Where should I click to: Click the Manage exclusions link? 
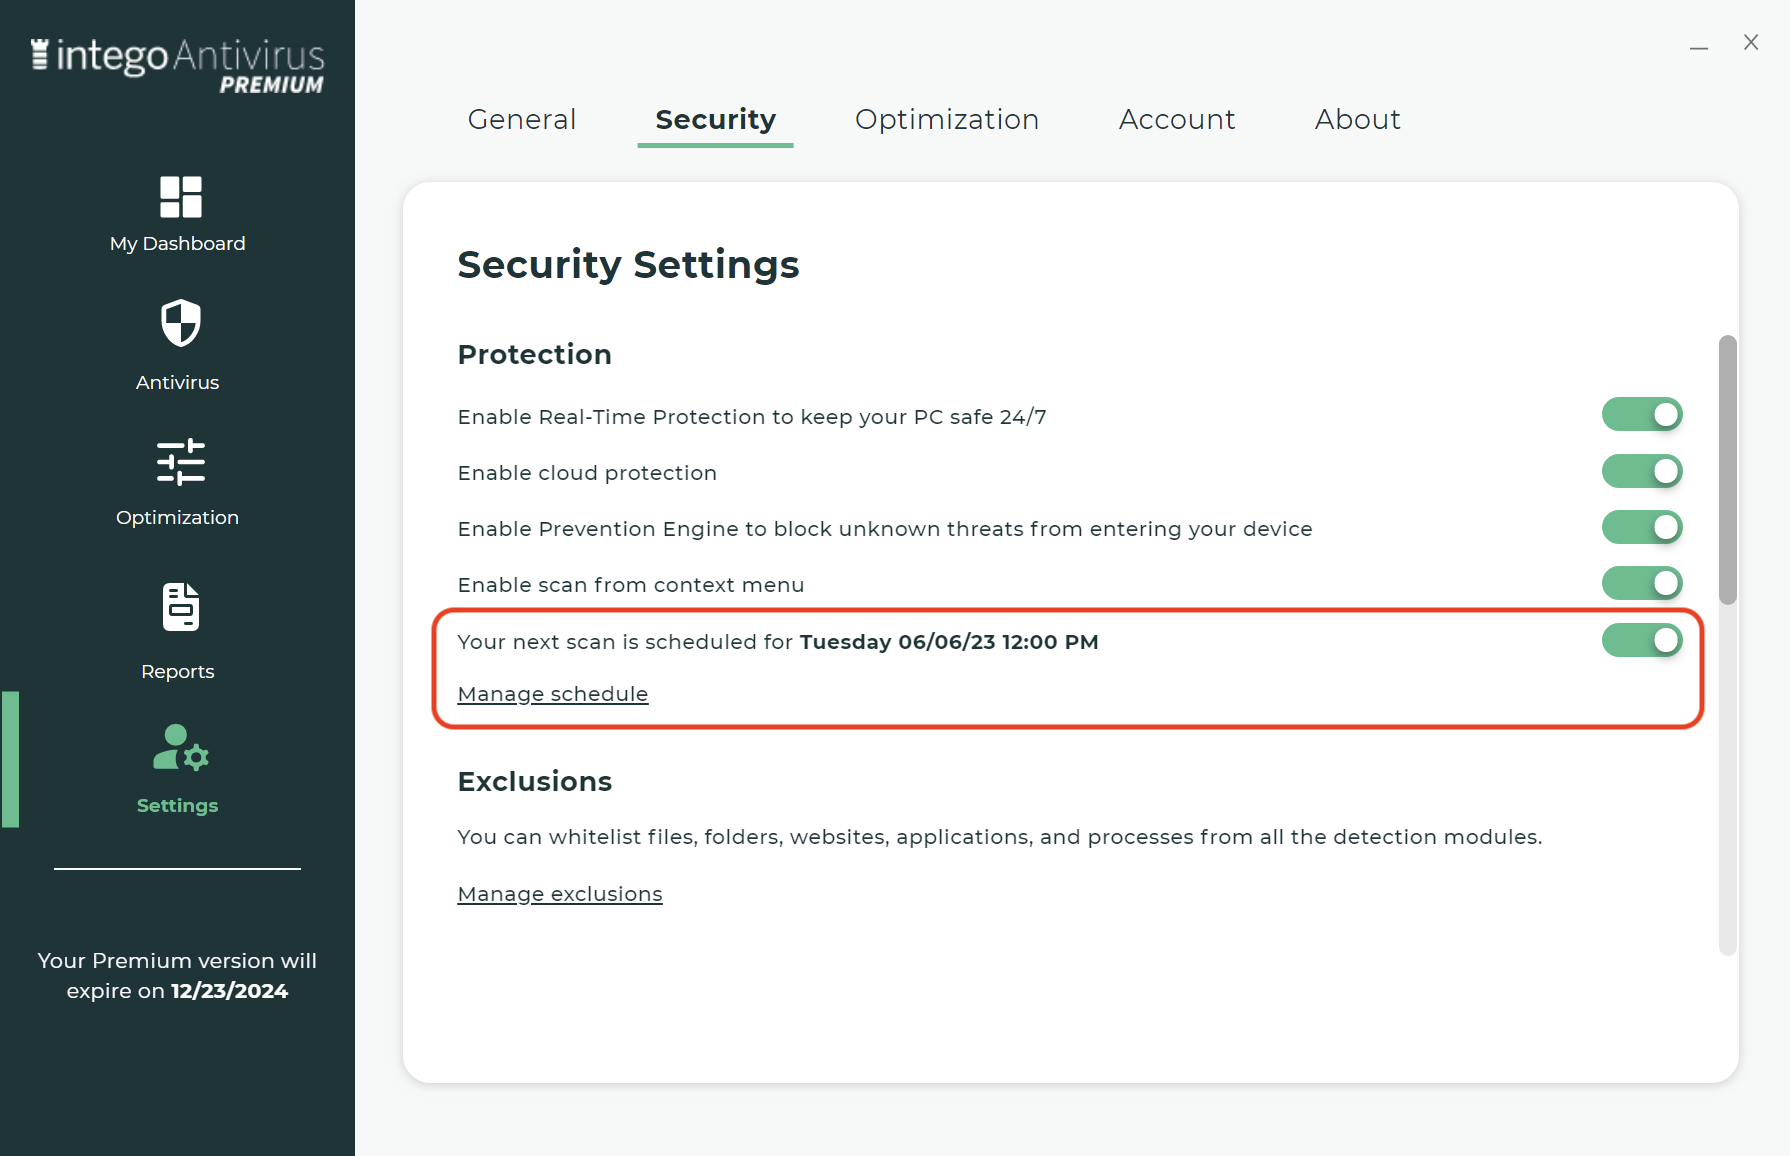pos(560,894)
